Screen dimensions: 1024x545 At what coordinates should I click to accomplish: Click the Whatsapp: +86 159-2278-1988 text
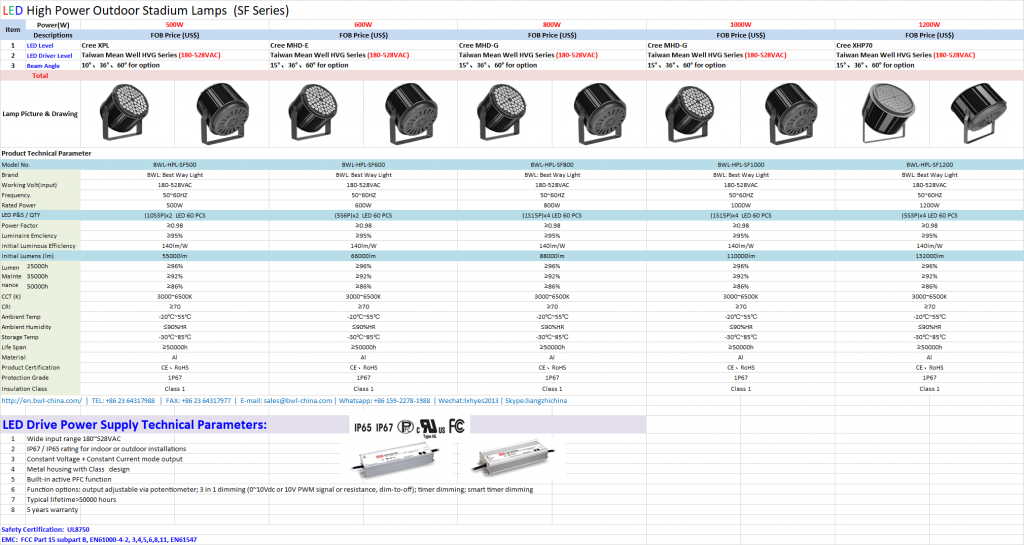pos(385,401)
